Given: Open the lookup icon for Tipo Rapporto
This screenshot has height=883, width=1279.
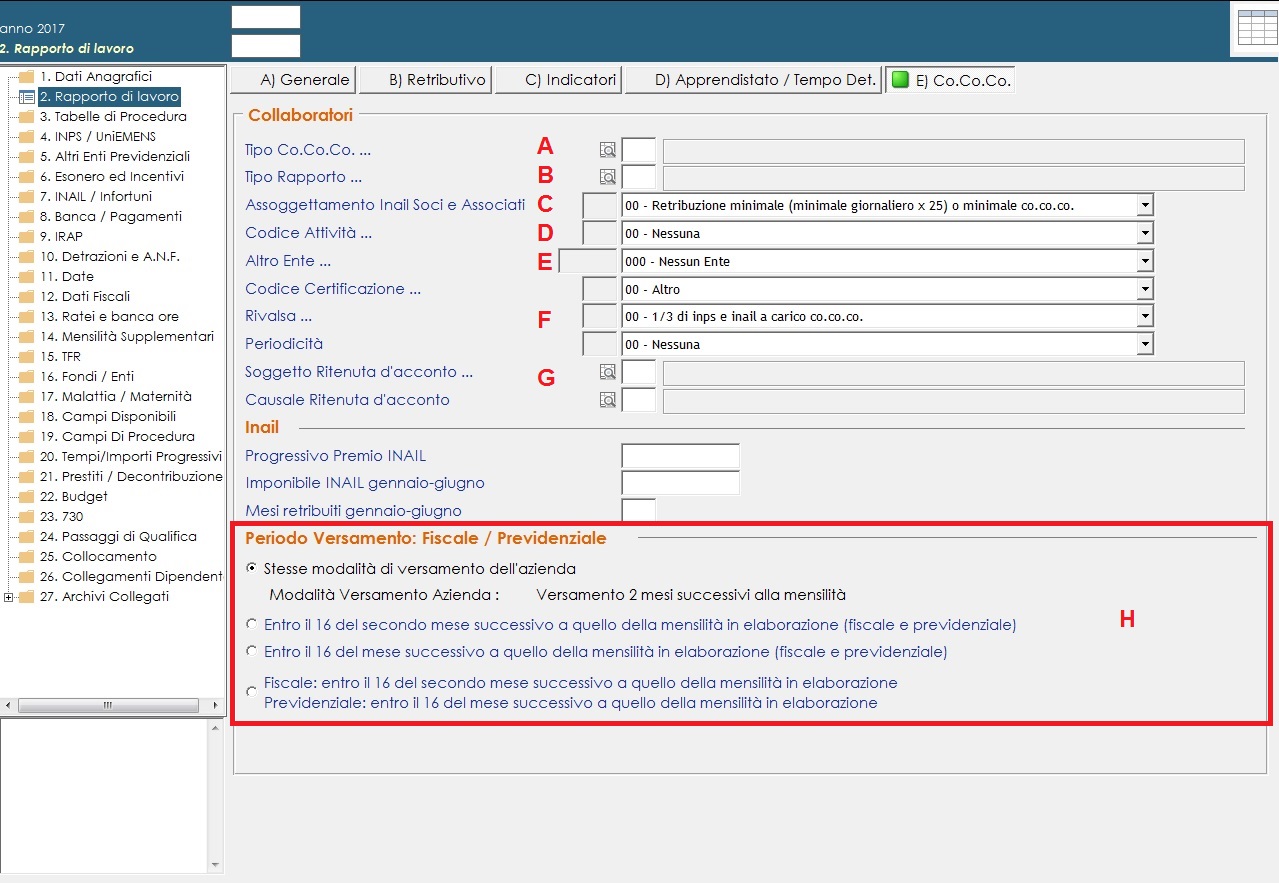Looking at the screenshot, I should [608, 177].
